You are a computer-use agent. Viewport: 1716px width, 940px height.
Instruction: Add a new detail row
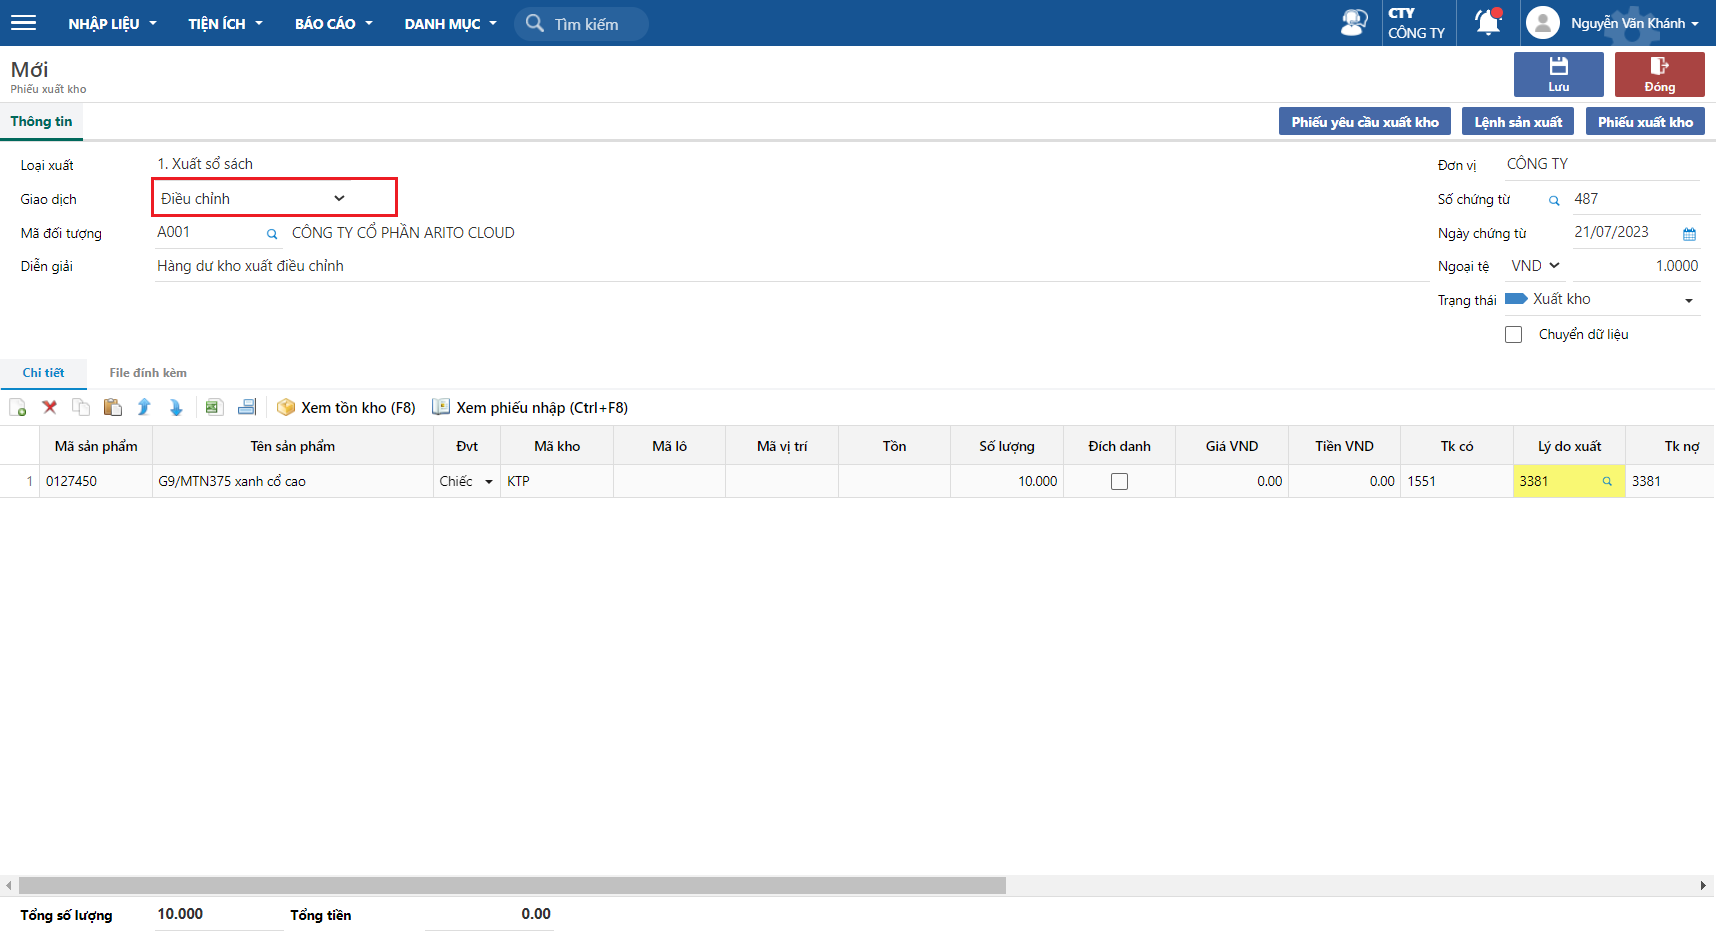click(18, 408)
